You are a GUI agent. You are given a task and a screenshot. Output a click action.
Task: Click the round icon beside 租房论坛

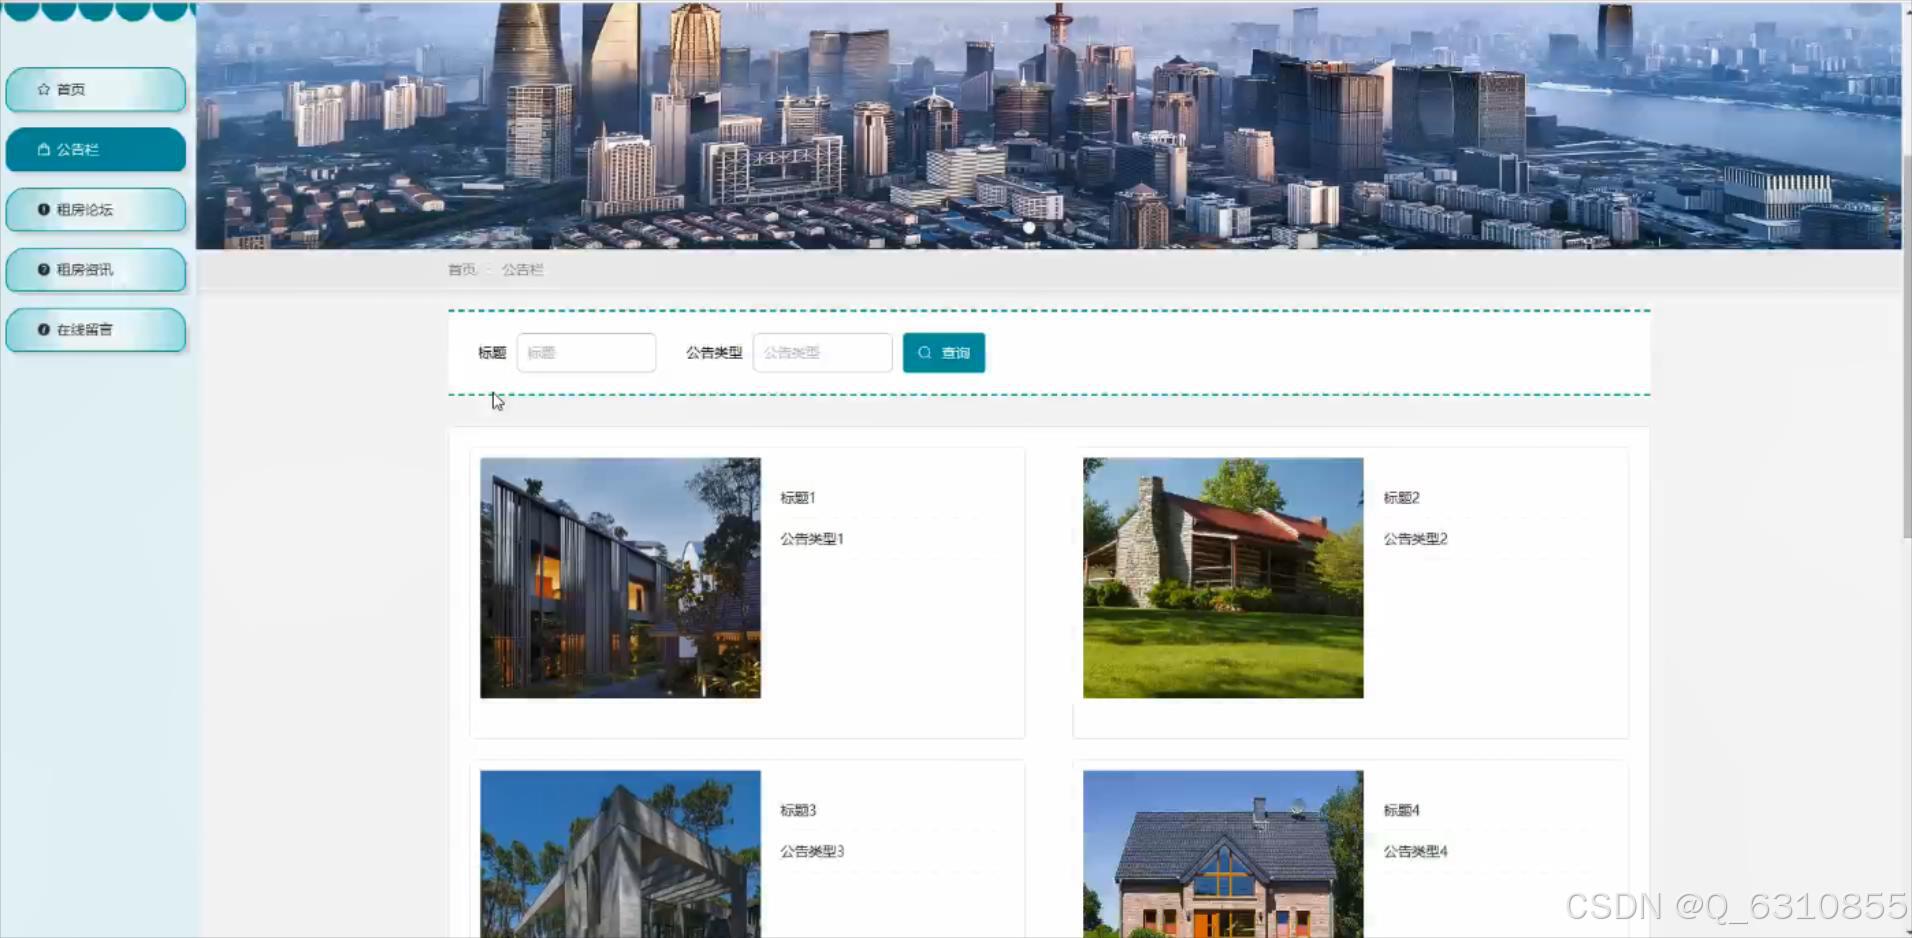(44, 209)
